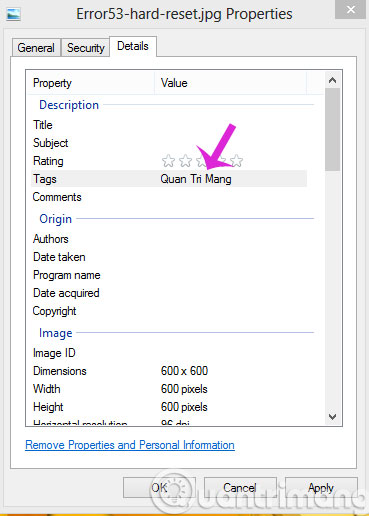Select the Authors property row
The width and height of the screenshot is (369, 516).
coord(170,239)
